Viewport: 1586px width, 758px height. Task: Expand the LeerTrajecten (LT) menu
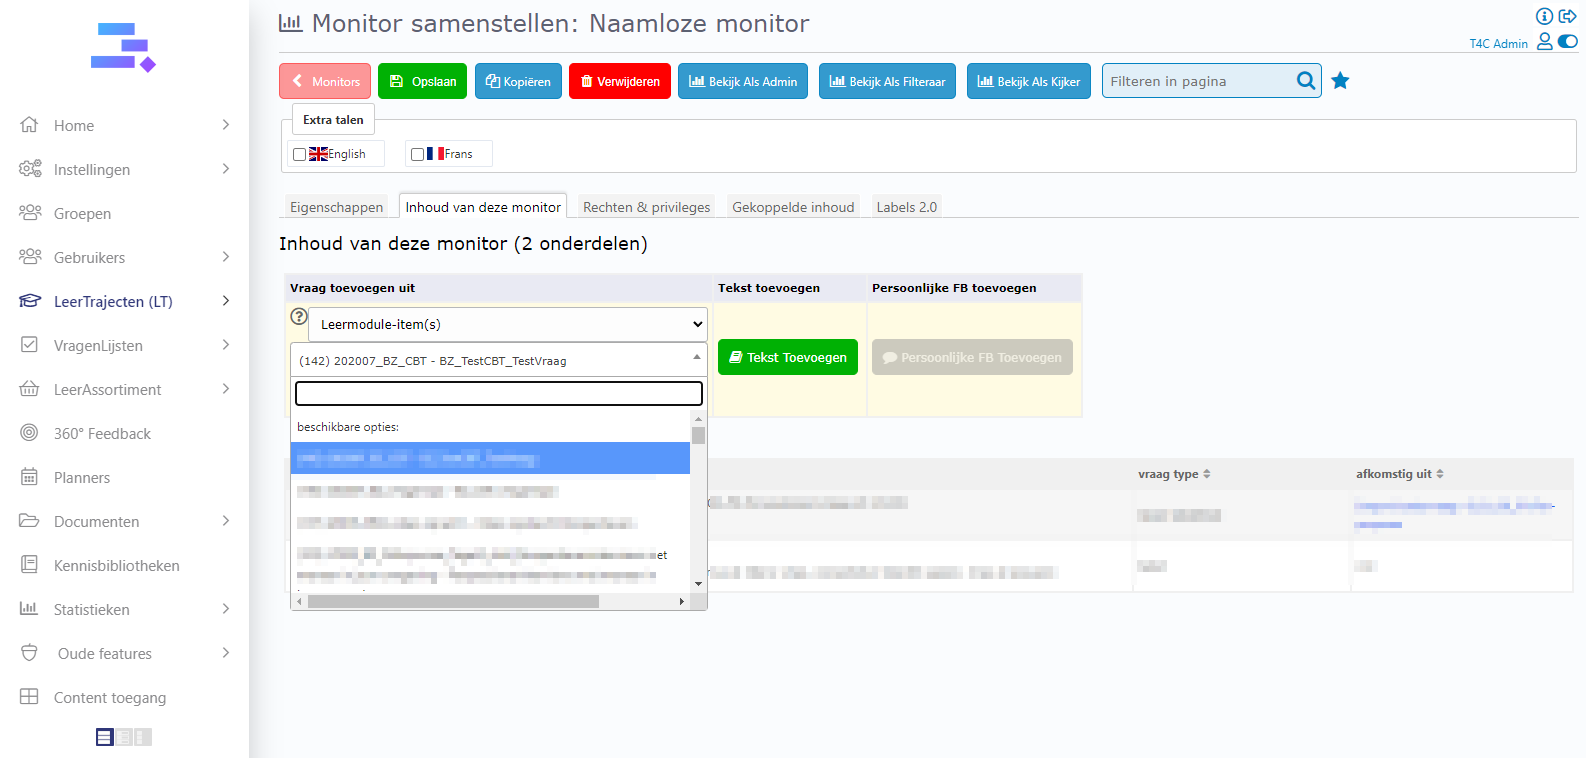[x=226, y=301]
